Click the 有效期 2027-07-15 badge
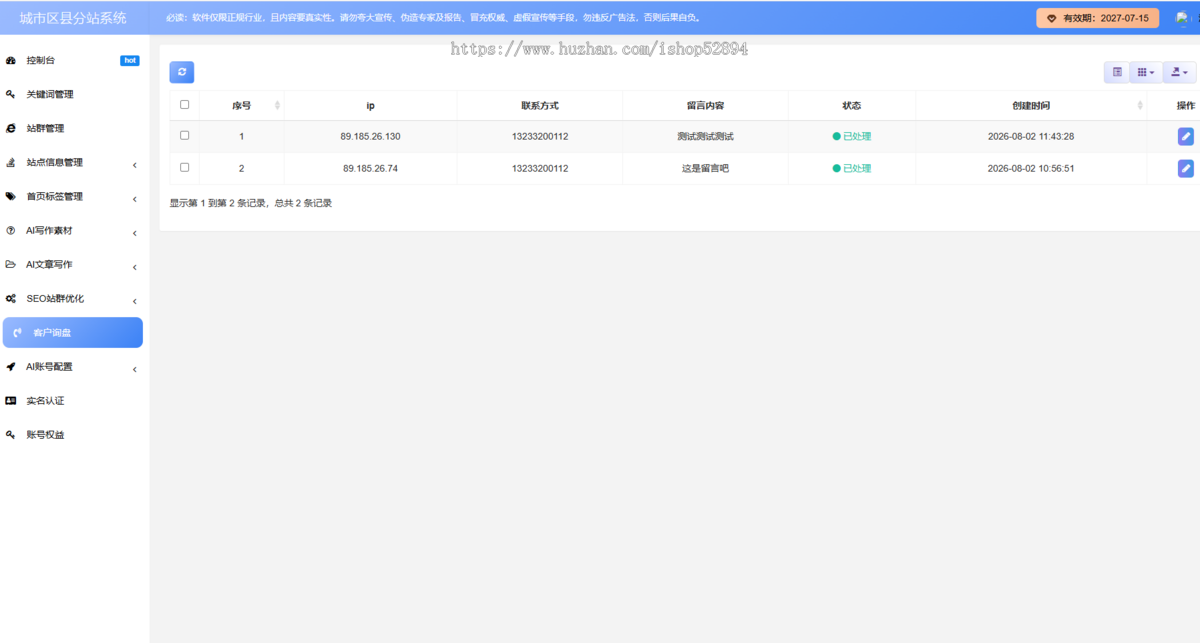1200x643 pixels. pos(1098,18)
